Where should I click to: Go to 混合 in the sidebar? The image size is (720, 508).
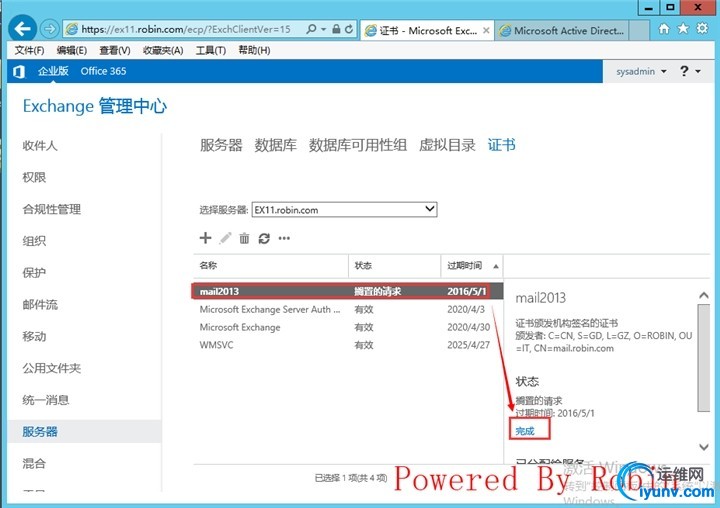pyautogui.click(x=34, y=463)
